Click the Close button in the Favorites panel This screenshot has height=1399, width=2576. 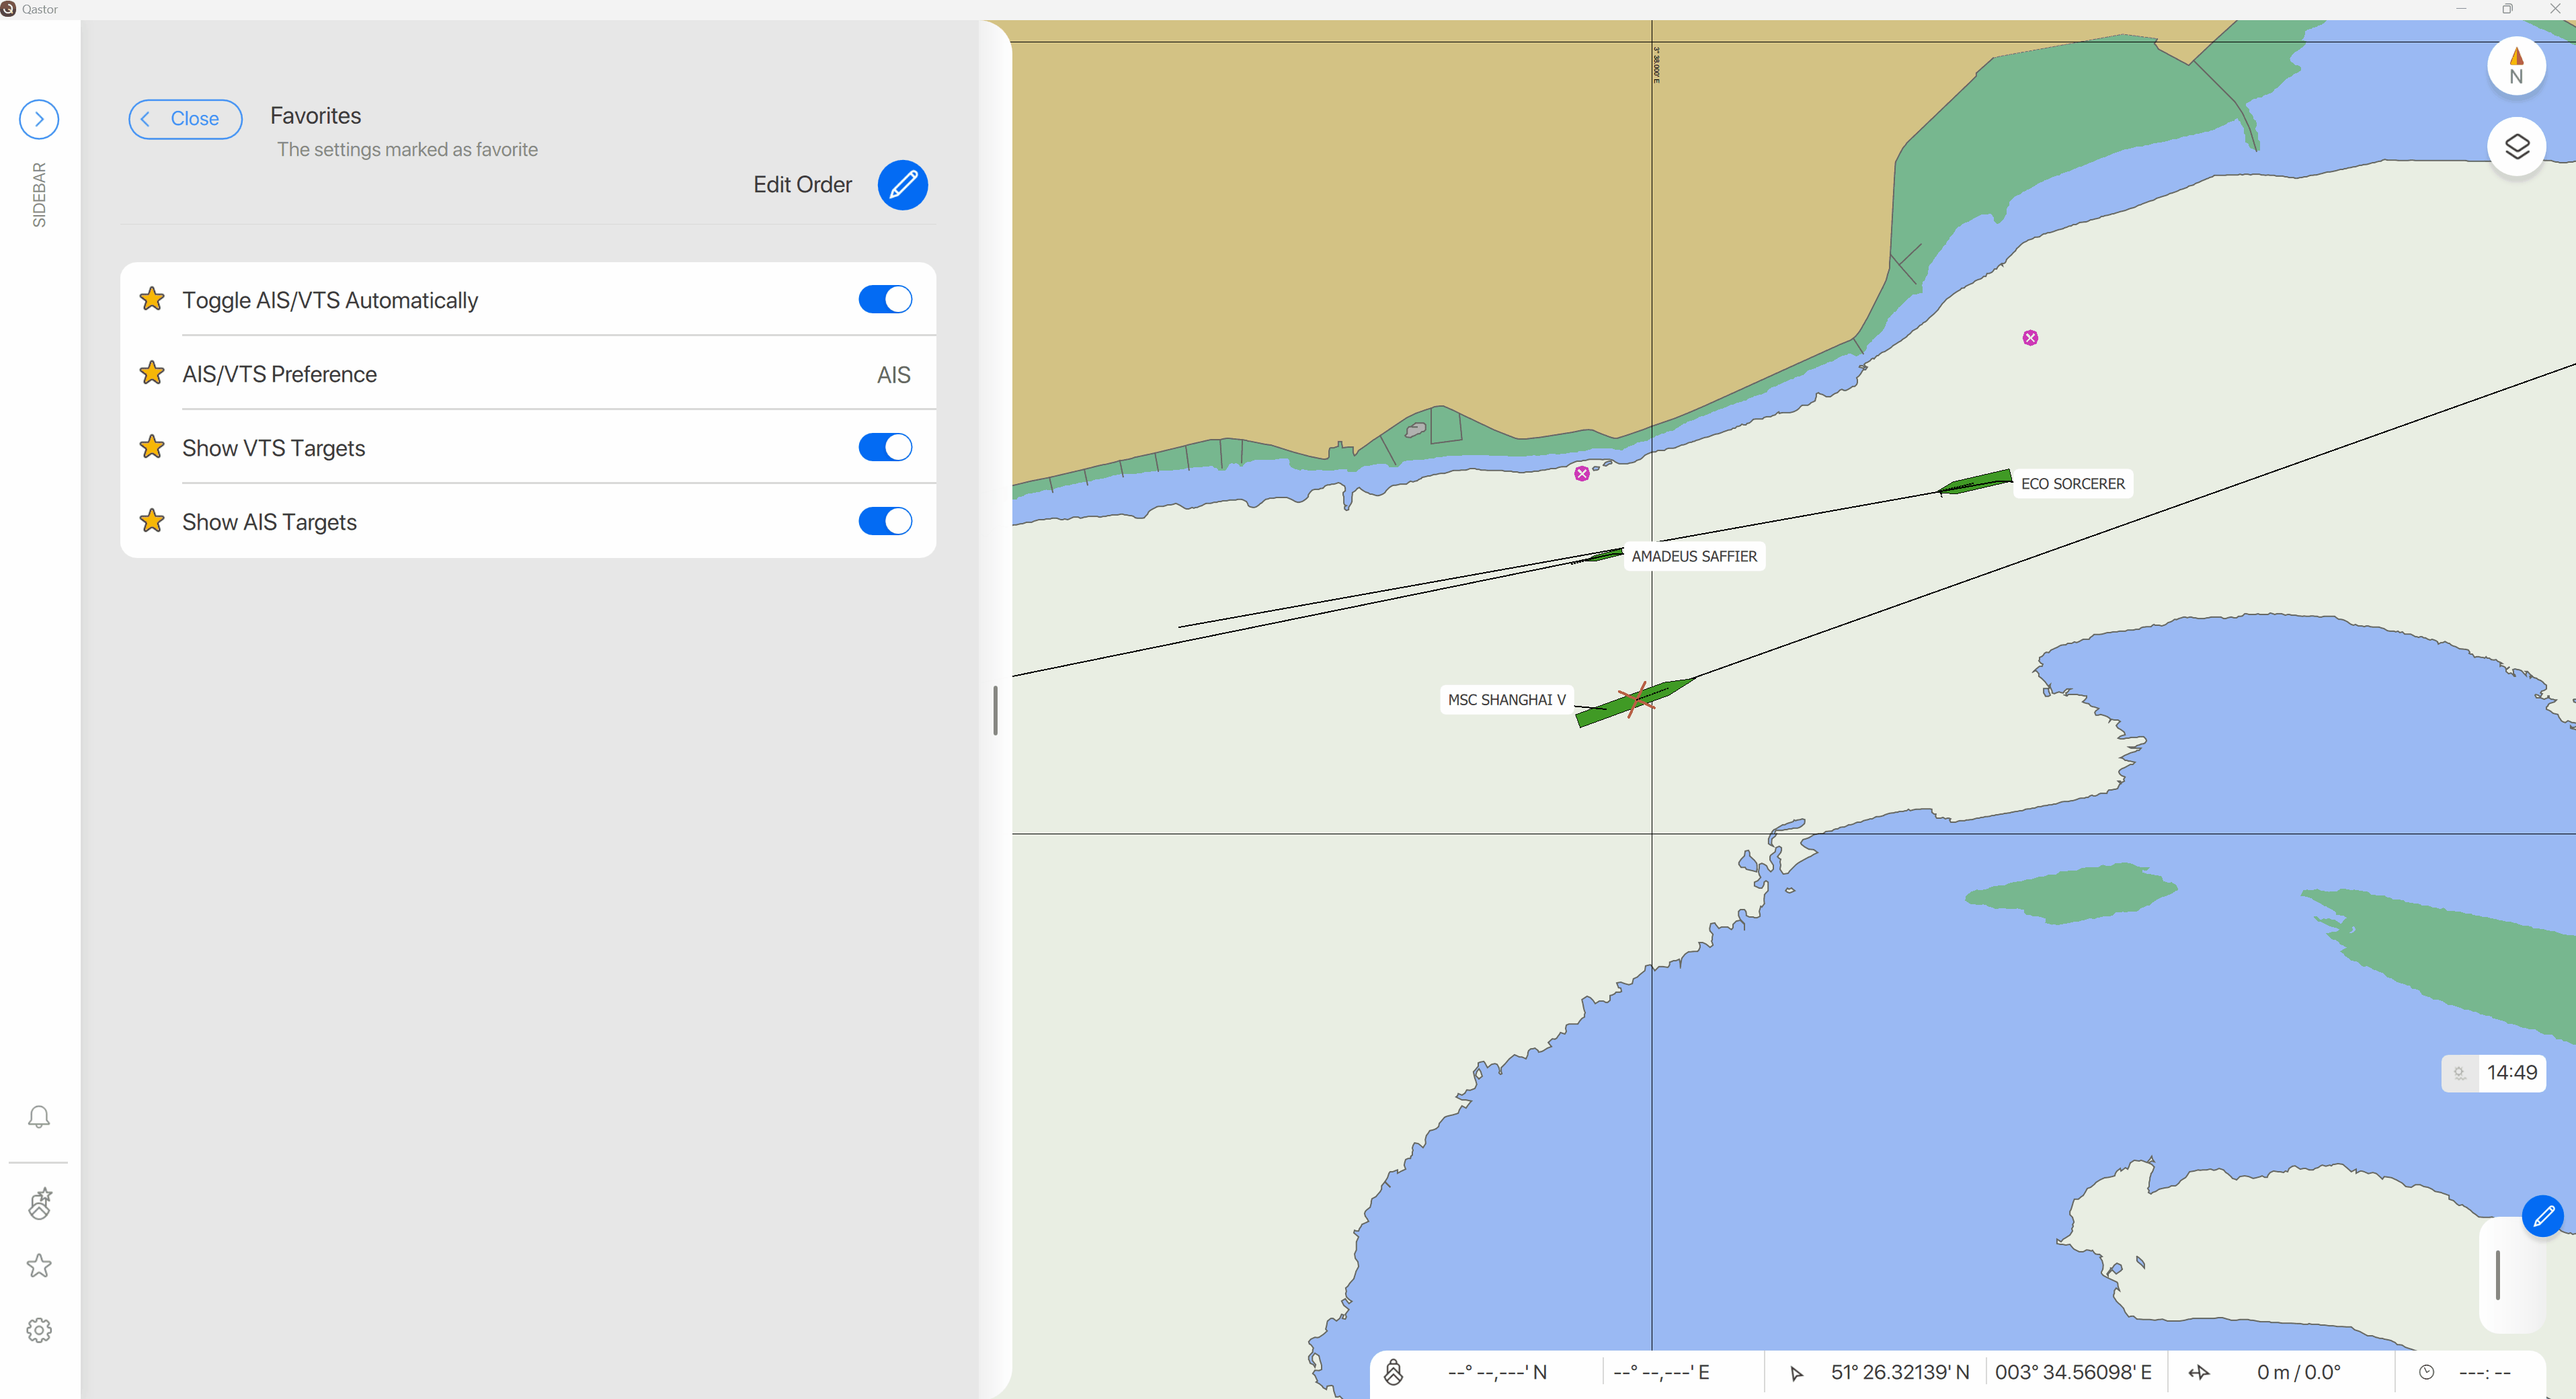[x=184, y=119]
